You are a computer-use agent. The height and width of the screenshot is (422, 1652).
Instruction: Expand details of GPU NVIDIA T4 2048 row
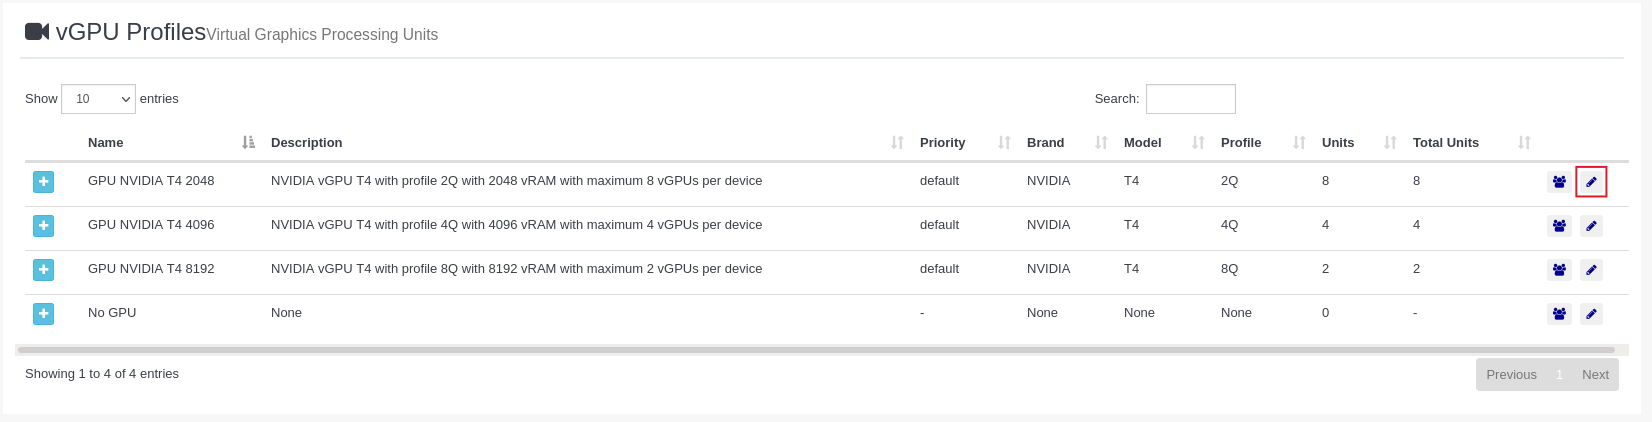pos(43,182)
